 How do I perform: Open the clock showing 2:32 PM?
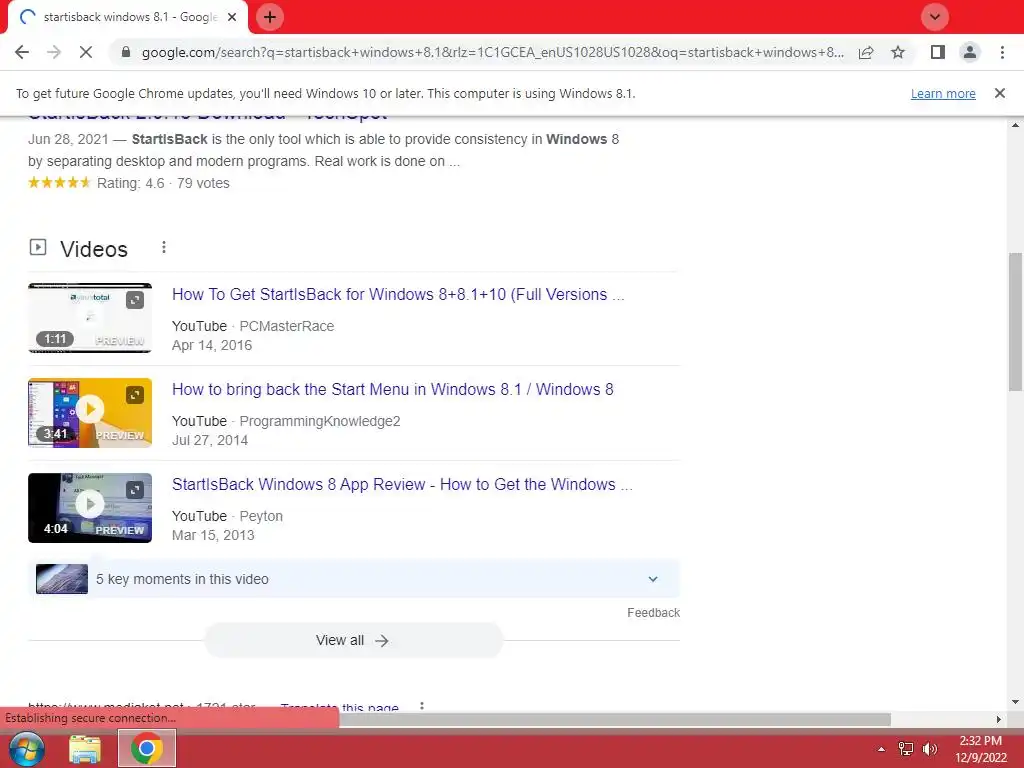click(981, 749)
